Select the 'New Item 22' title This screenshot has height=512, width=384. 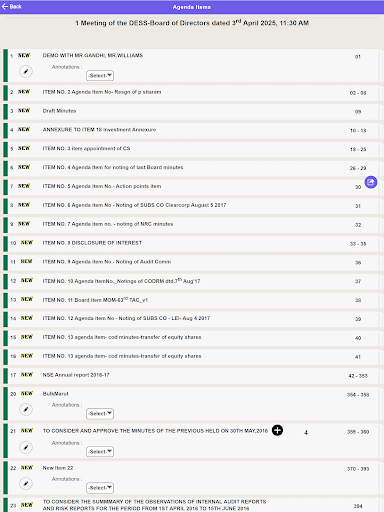[x=58, y=468]
